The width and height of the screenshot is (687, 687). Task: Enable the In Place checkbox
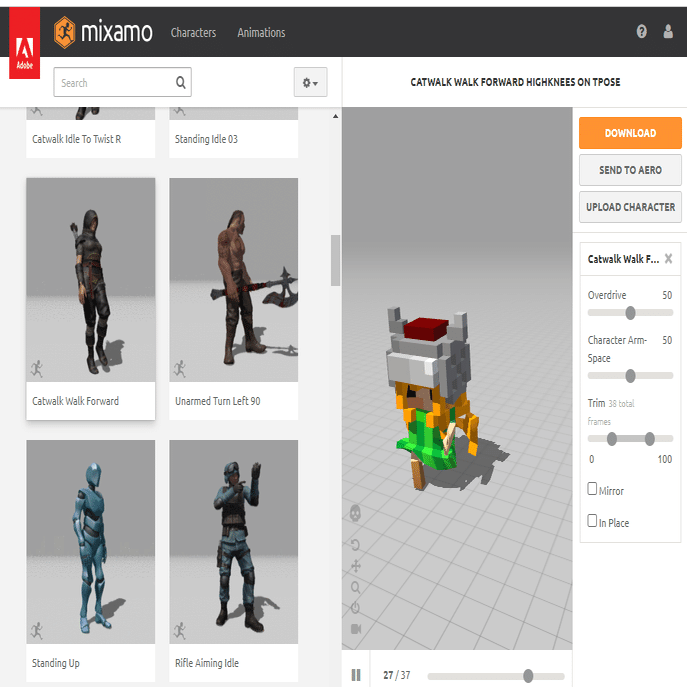[592, 521]
